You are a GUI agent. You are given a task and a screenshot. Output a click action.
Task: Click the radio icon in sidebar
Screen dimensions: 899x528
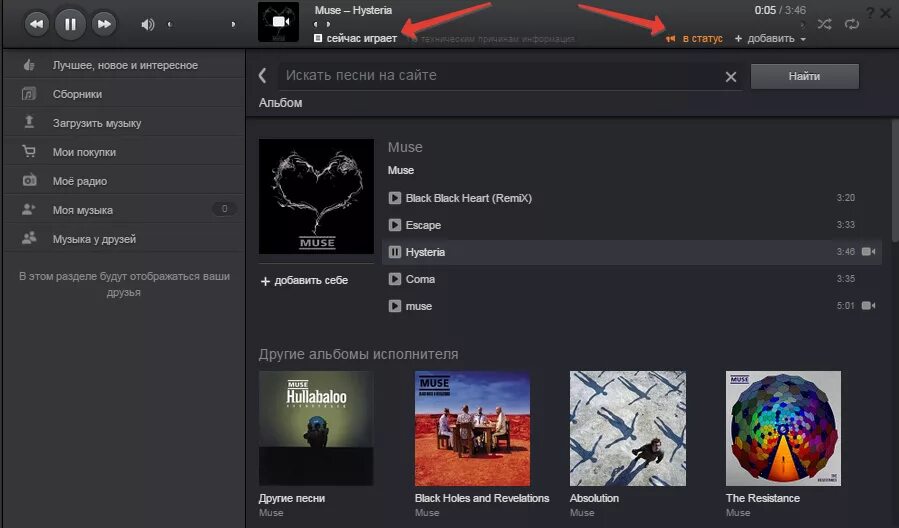(x=29, y=180)
